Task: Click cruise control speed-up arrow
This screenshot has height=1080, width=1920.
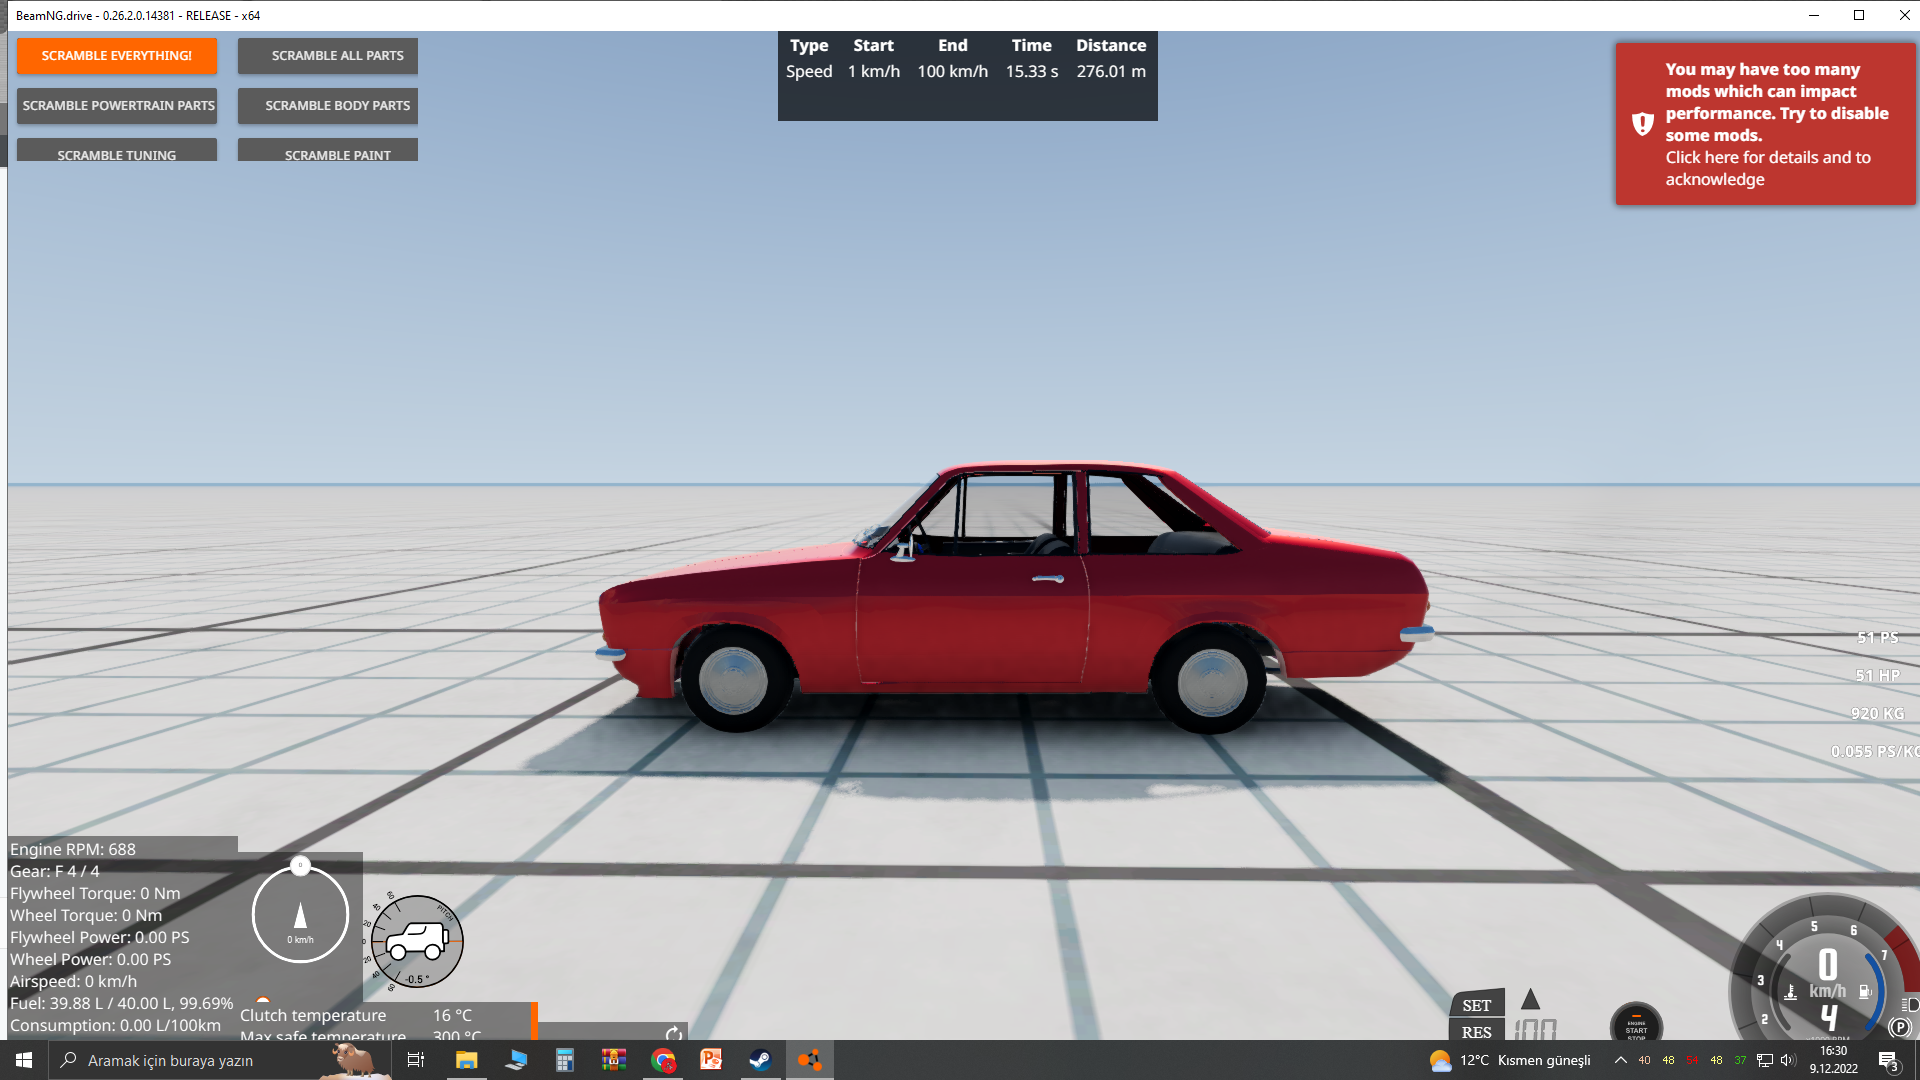Action: point(1530,999)
